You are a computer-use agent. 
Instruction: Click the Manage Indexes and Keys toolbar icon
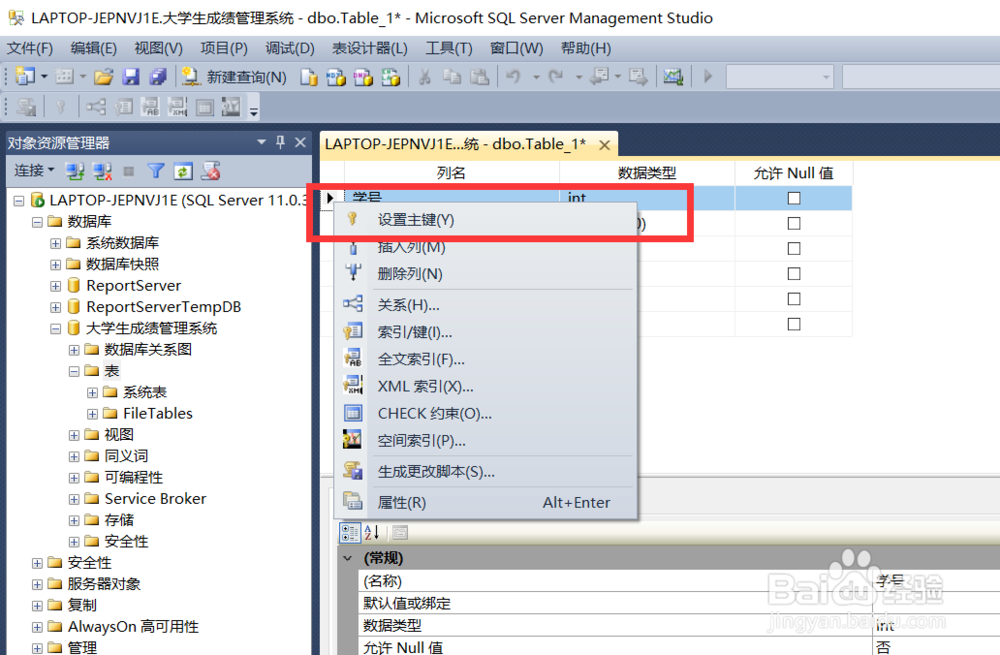coord(124,107)
